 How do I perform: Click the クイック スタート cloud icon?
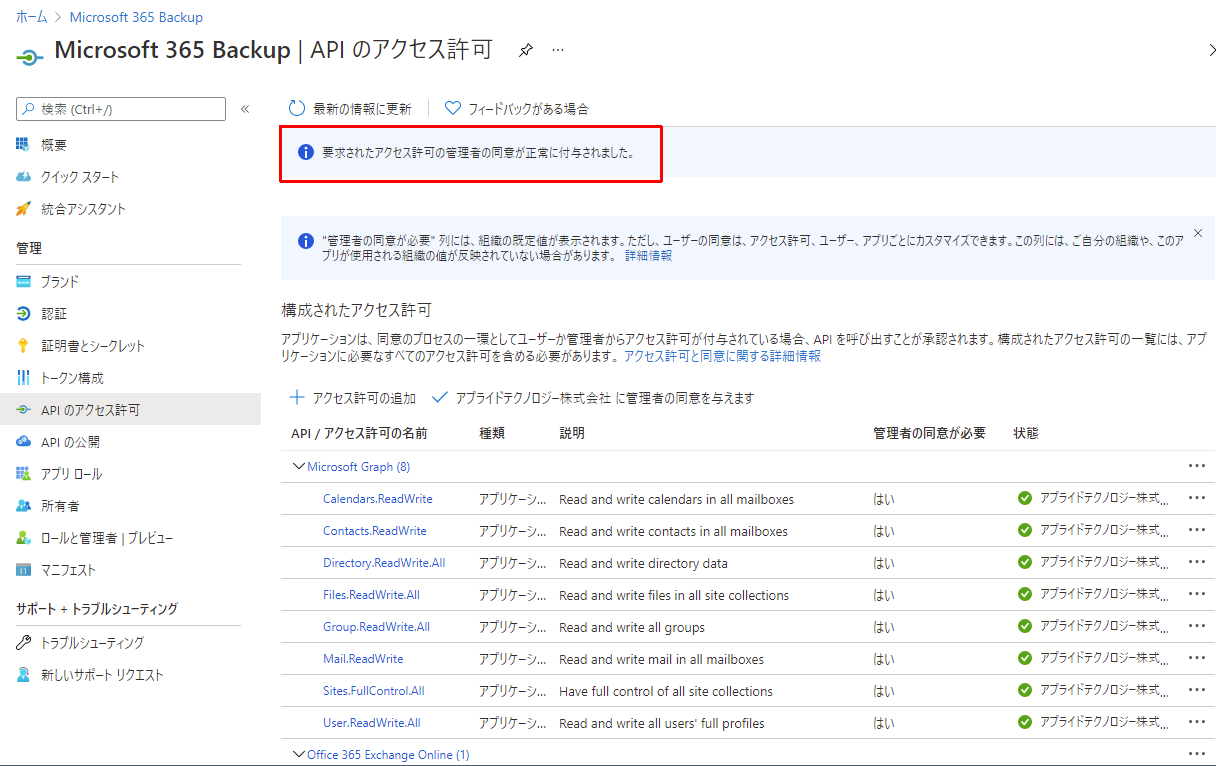24,177
